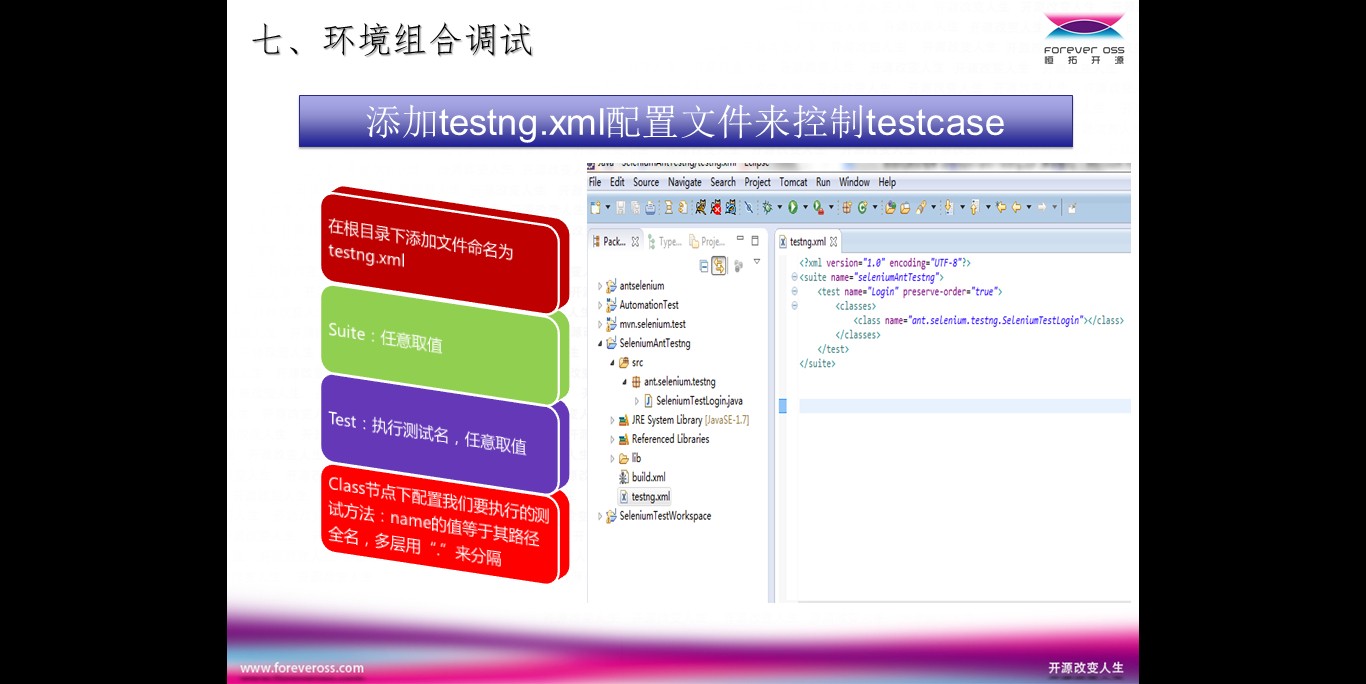Open the Source menu
Viewport: 1366px width, 684px height.
(646, 182)
